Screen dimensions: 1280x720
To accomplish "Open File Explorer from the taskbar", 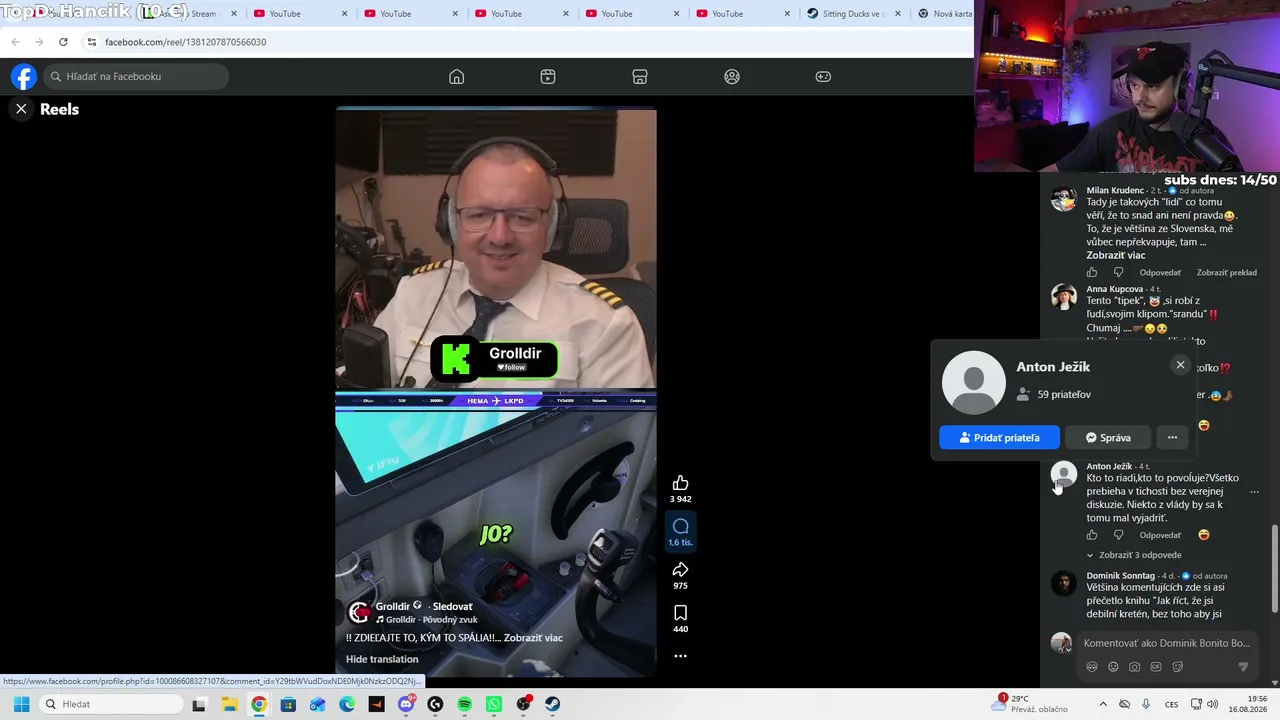I will click(229, 704).
